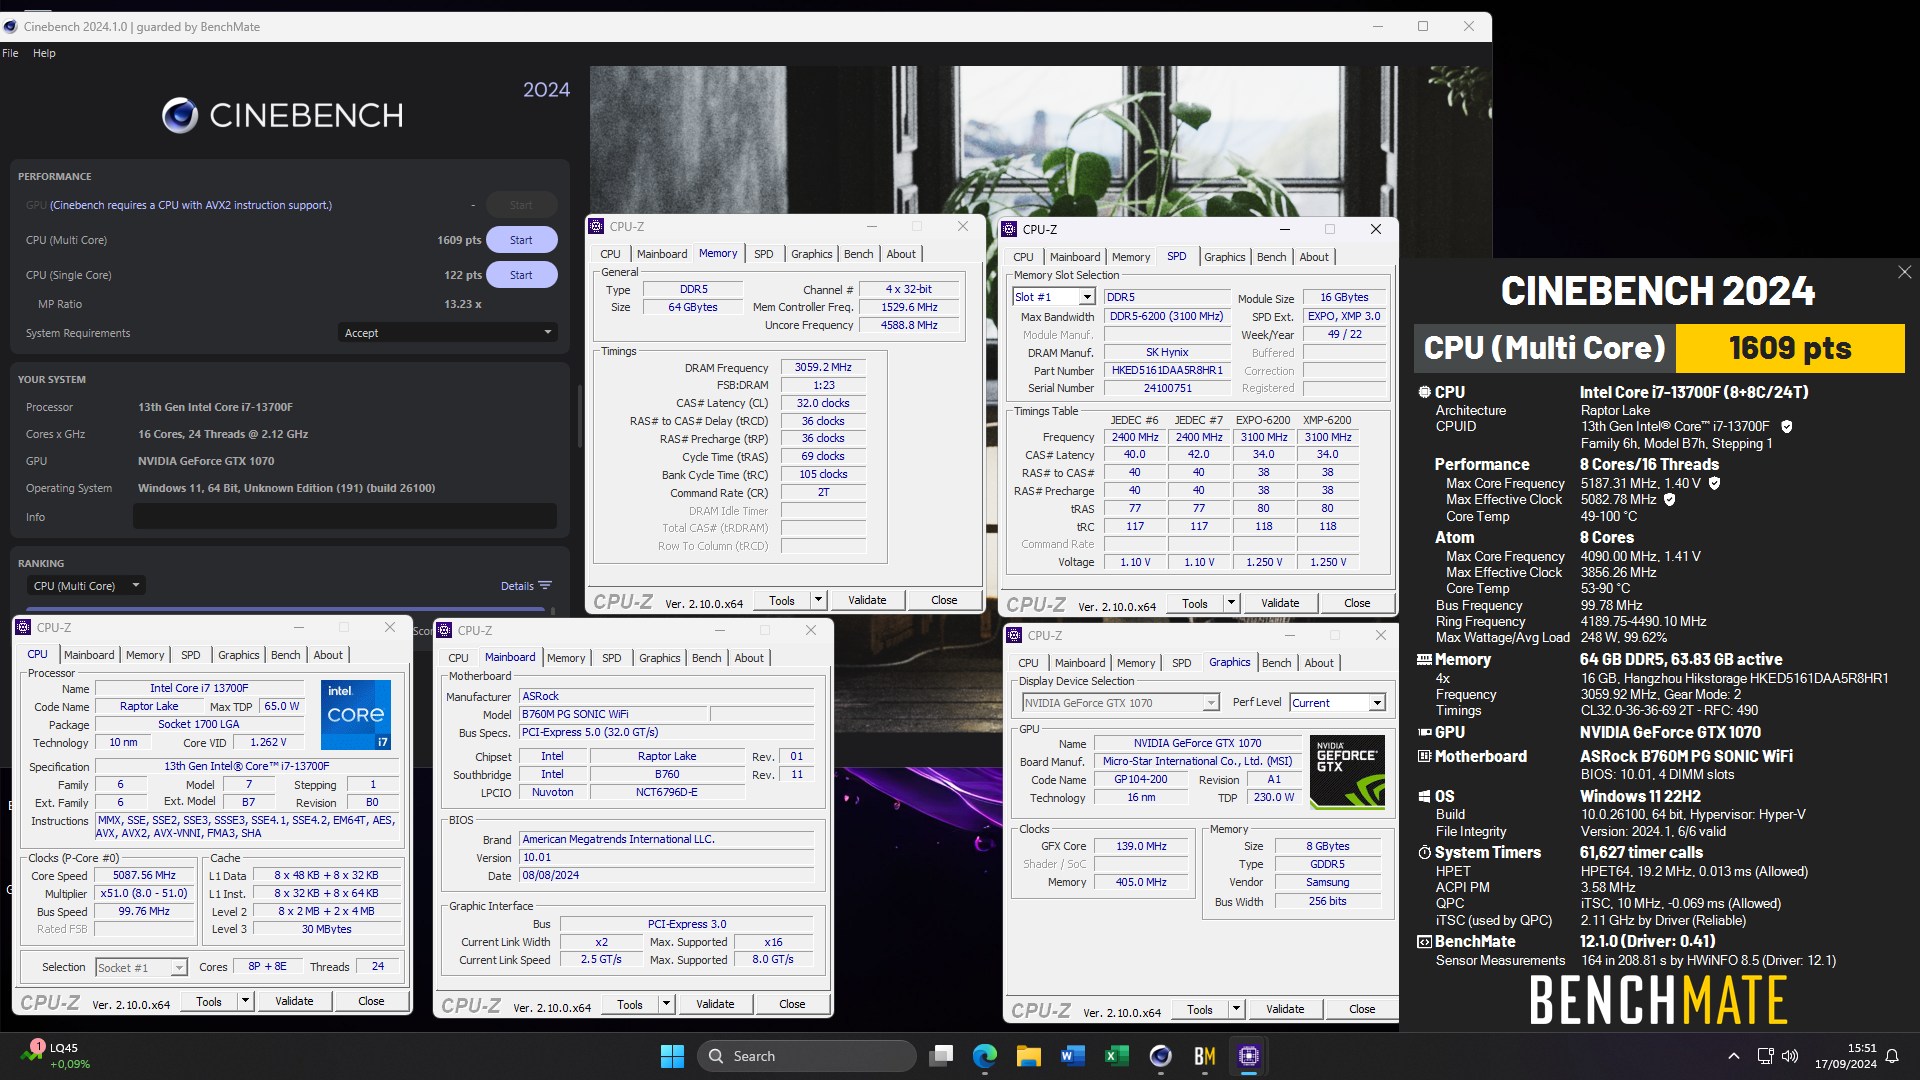Open the Windows Start menu

coord(672,1056)
